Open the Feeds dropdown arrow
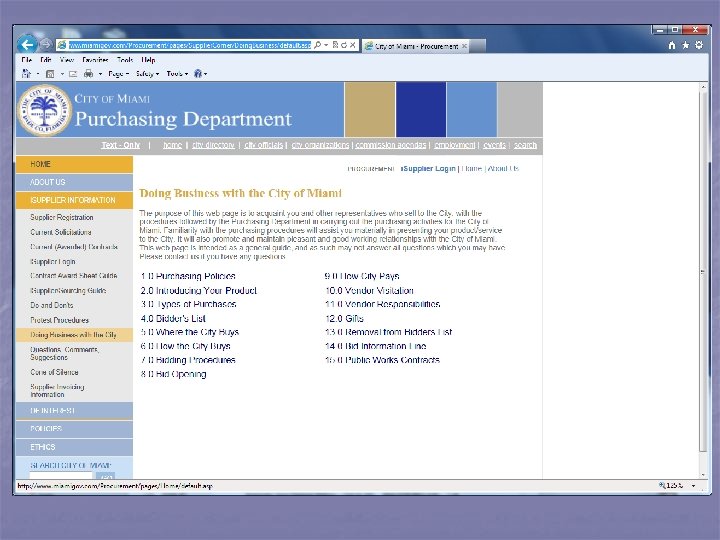This screenshot has width=720, height=540. 62,74
